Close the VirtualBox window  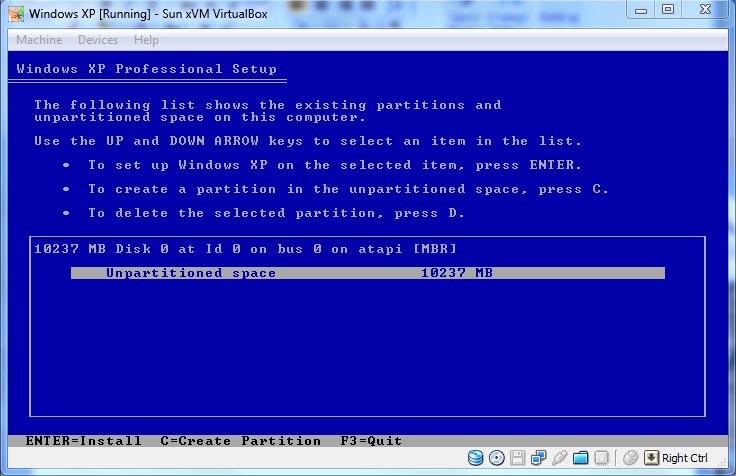(x=705, y=10)
